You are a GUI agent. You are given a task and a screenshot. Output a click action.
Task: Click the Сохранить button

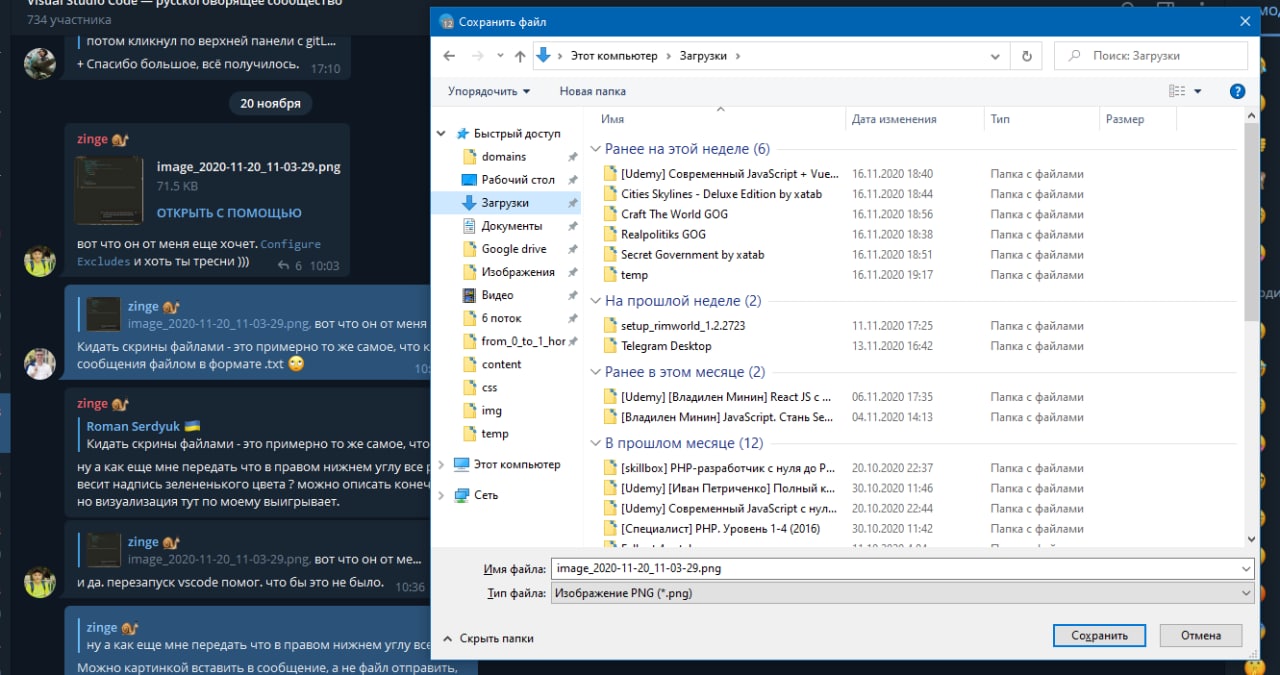(x=1100, y=635)
